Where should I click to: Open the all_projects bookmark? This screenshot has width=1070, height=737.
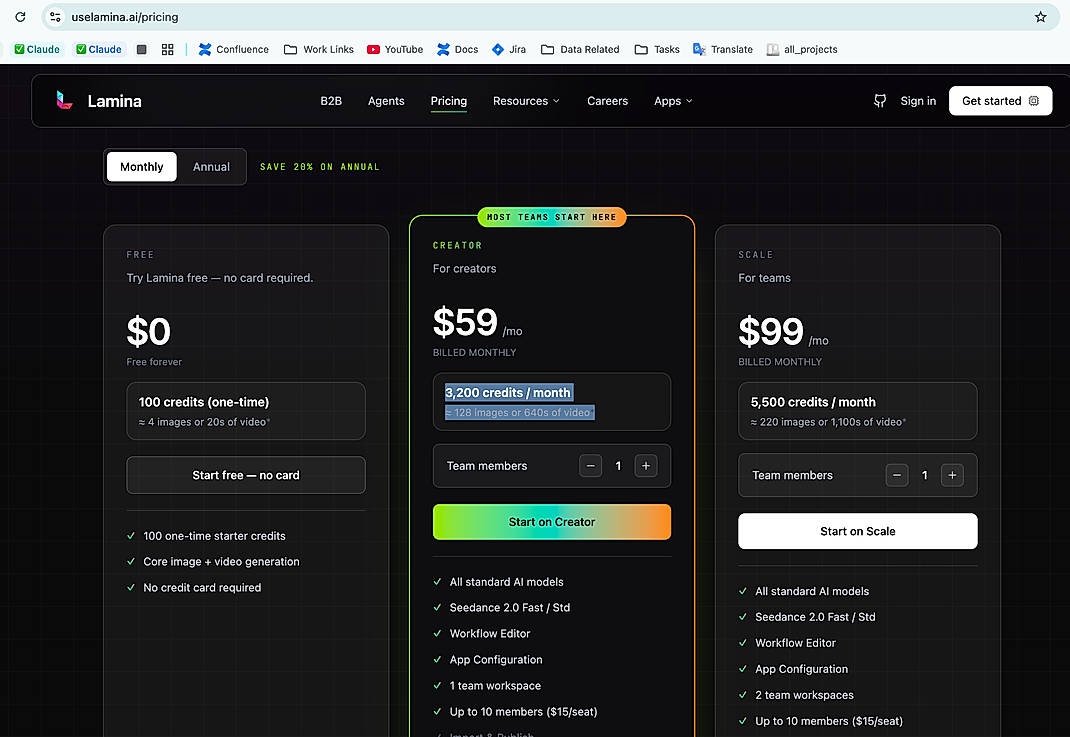click(x=802, y=49)
